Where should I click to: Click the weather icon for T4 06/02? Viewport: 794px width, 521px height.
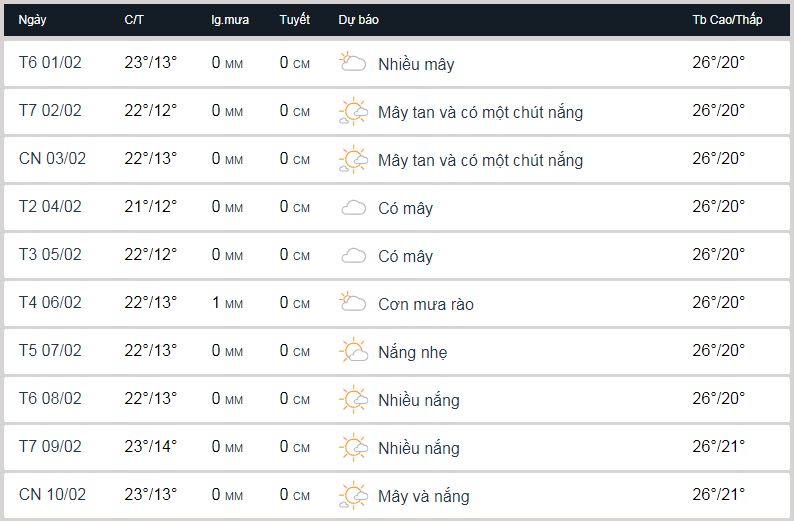pyautogui.click(x=352, y=302)
